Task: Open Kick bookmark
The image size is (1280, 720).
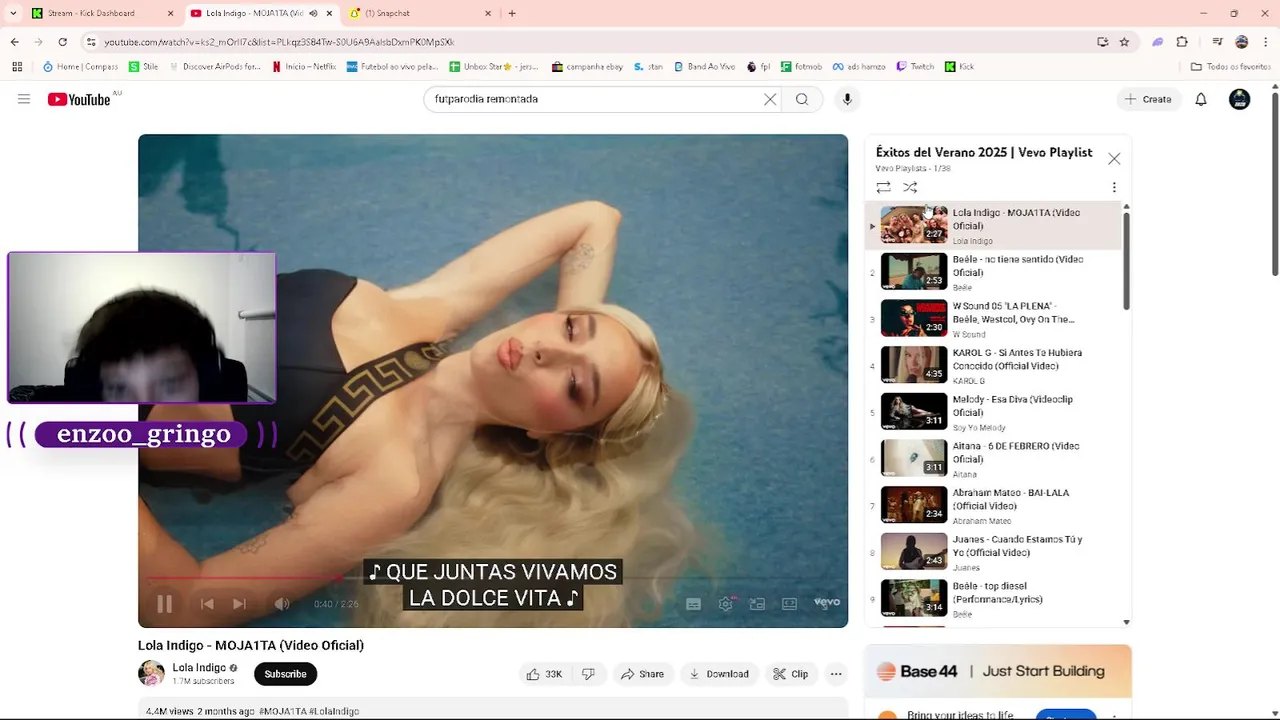Action: tap(959, 67)
